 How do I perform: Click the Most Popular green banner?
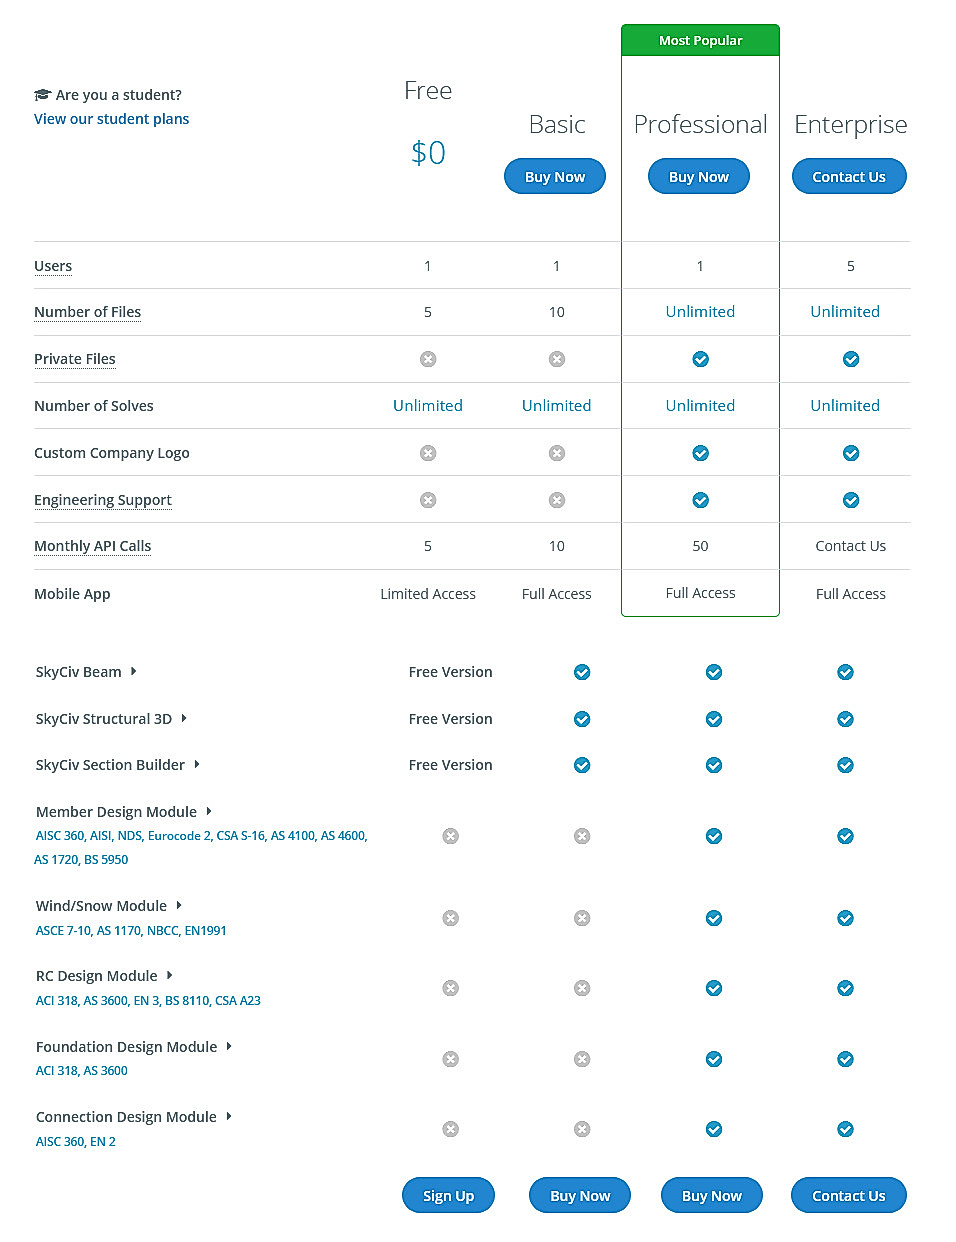700,41
